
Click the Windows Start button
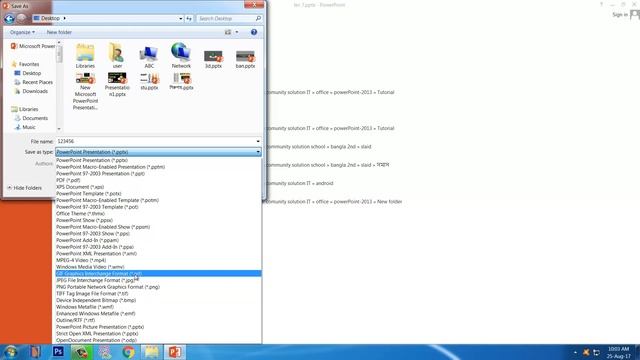point(11,352)
